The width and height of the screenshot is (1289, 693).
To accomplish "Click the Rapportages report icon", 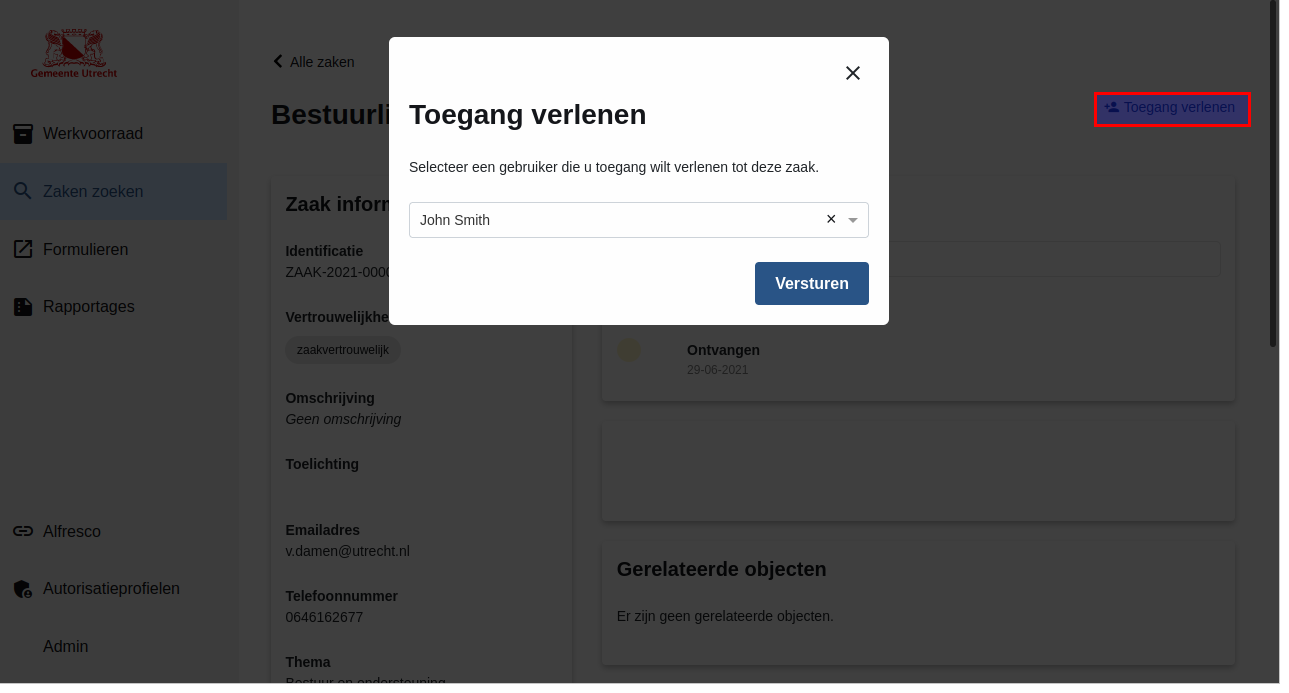I will [23, 307].
